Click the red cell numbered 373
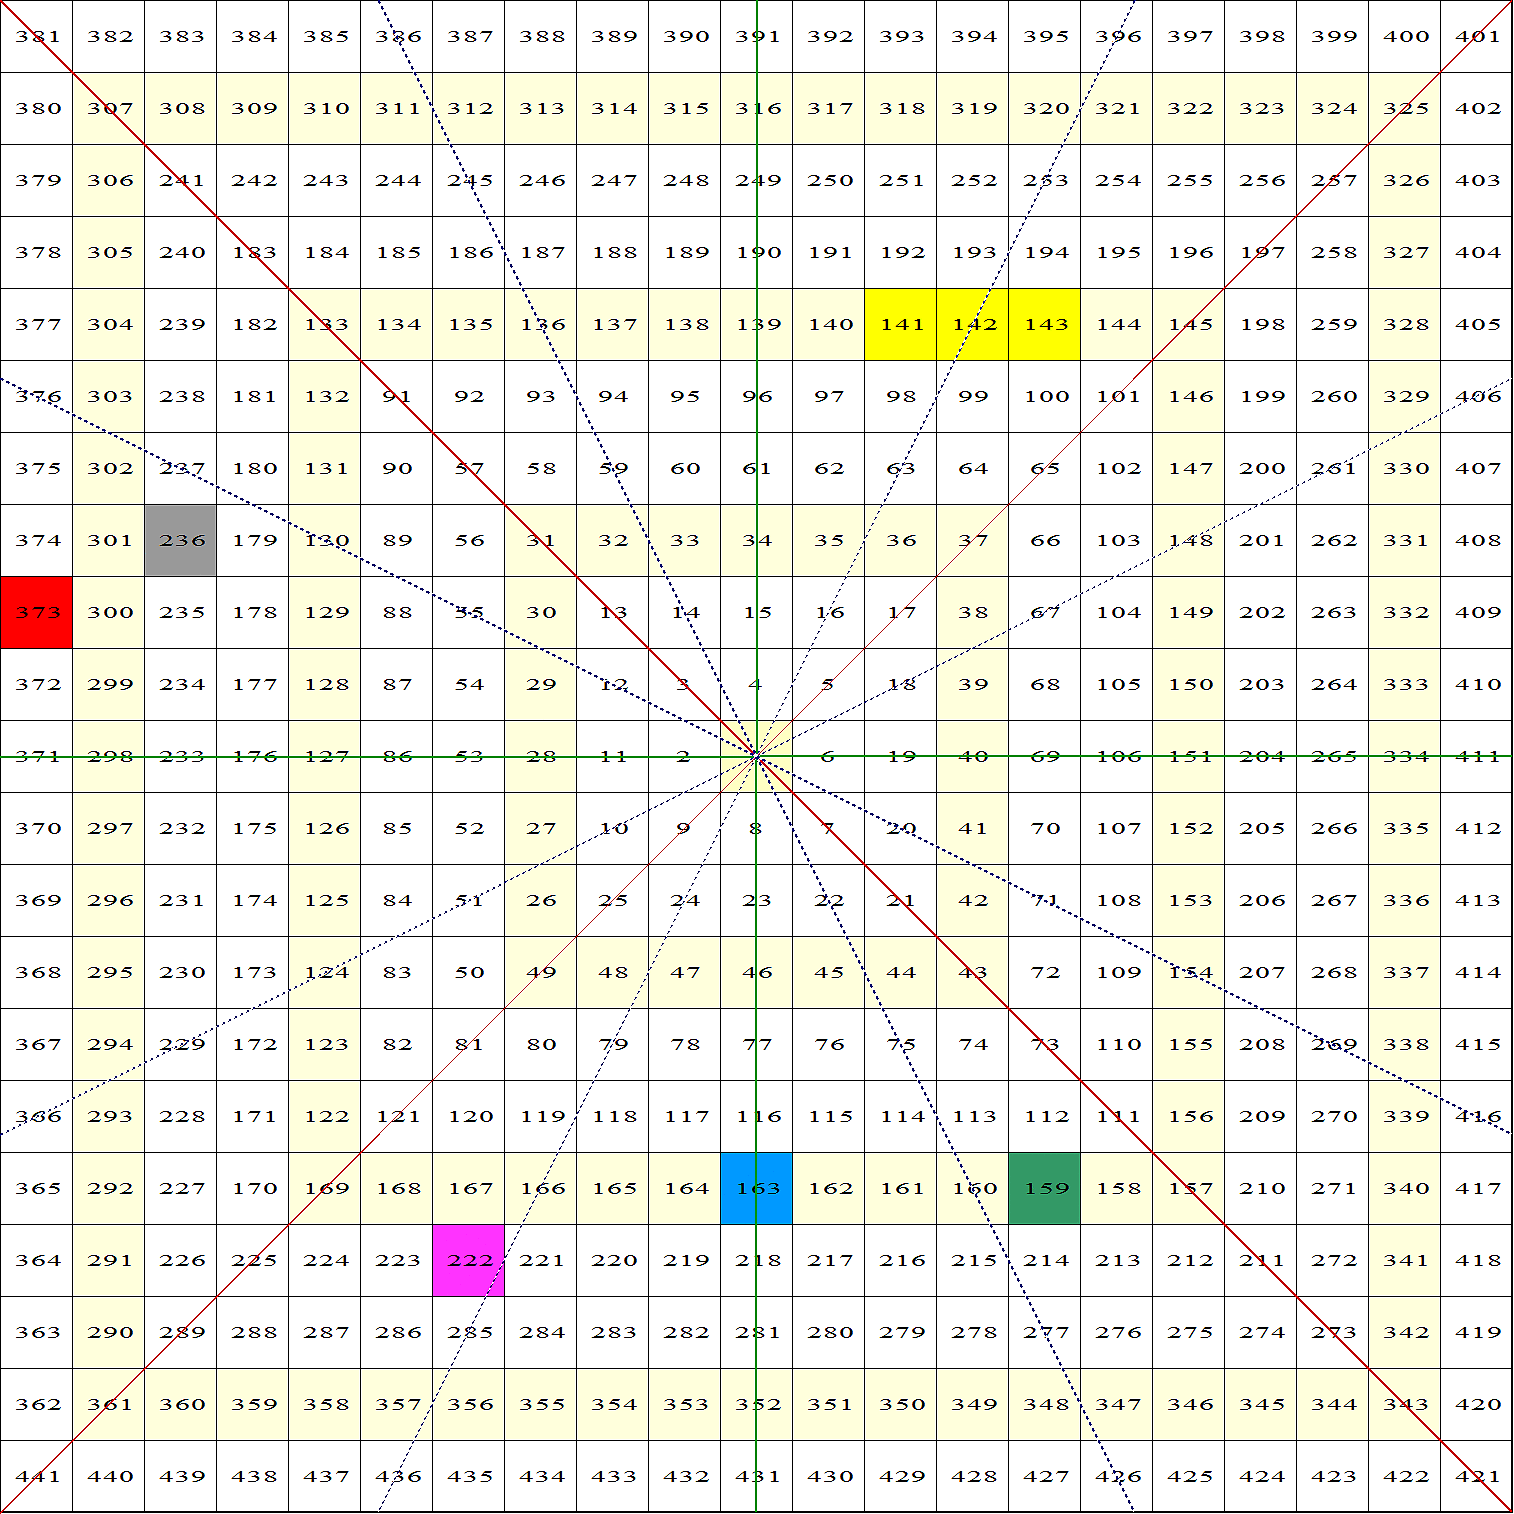This screenshot has width=1514, height=1514. 36,612
